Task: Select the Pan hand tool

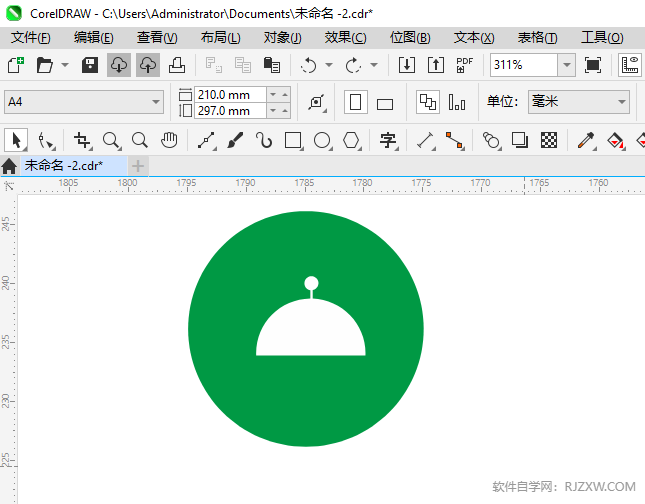Action: click(169, 140)
